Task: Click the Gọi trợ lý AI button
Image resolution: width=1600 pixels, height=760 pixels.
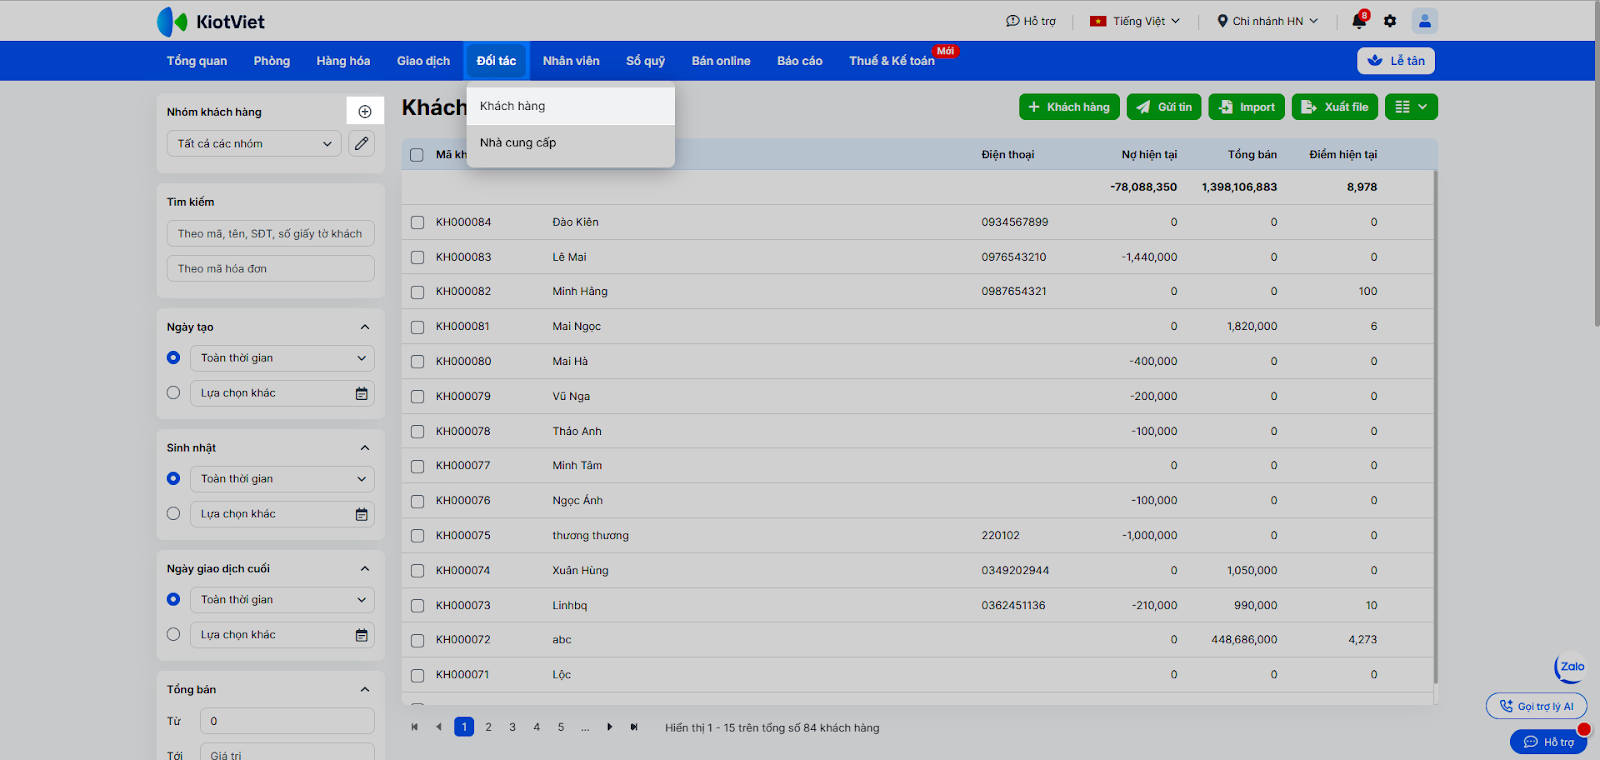Action: click(1536, 706)
